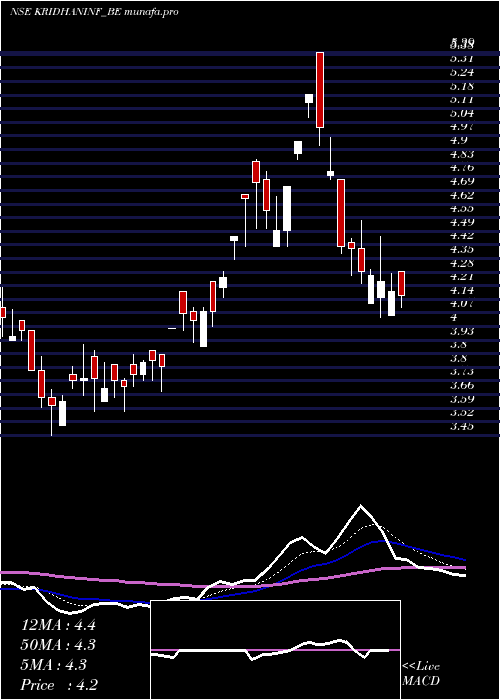
Task: Click the Price : 4.2 readout
Action: pyautogui.click(x=59, y=685)
